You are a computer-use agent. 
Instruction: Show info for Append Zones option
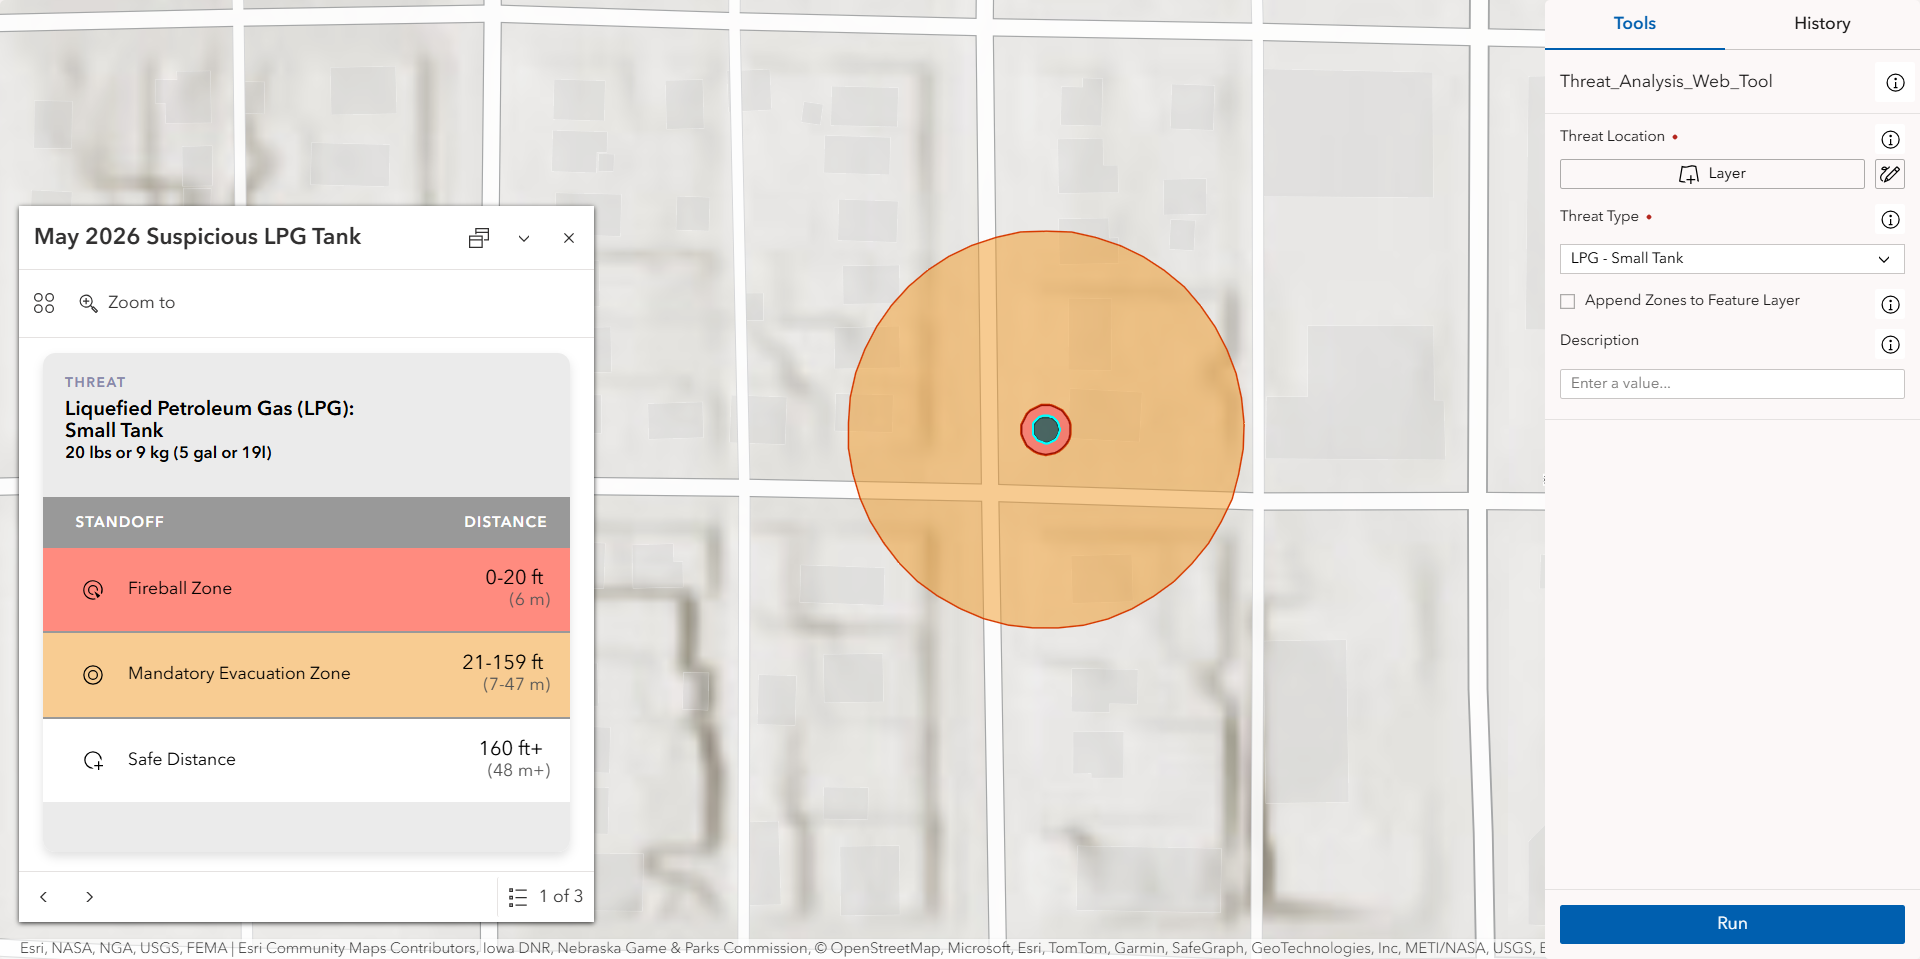[1890, 305]
